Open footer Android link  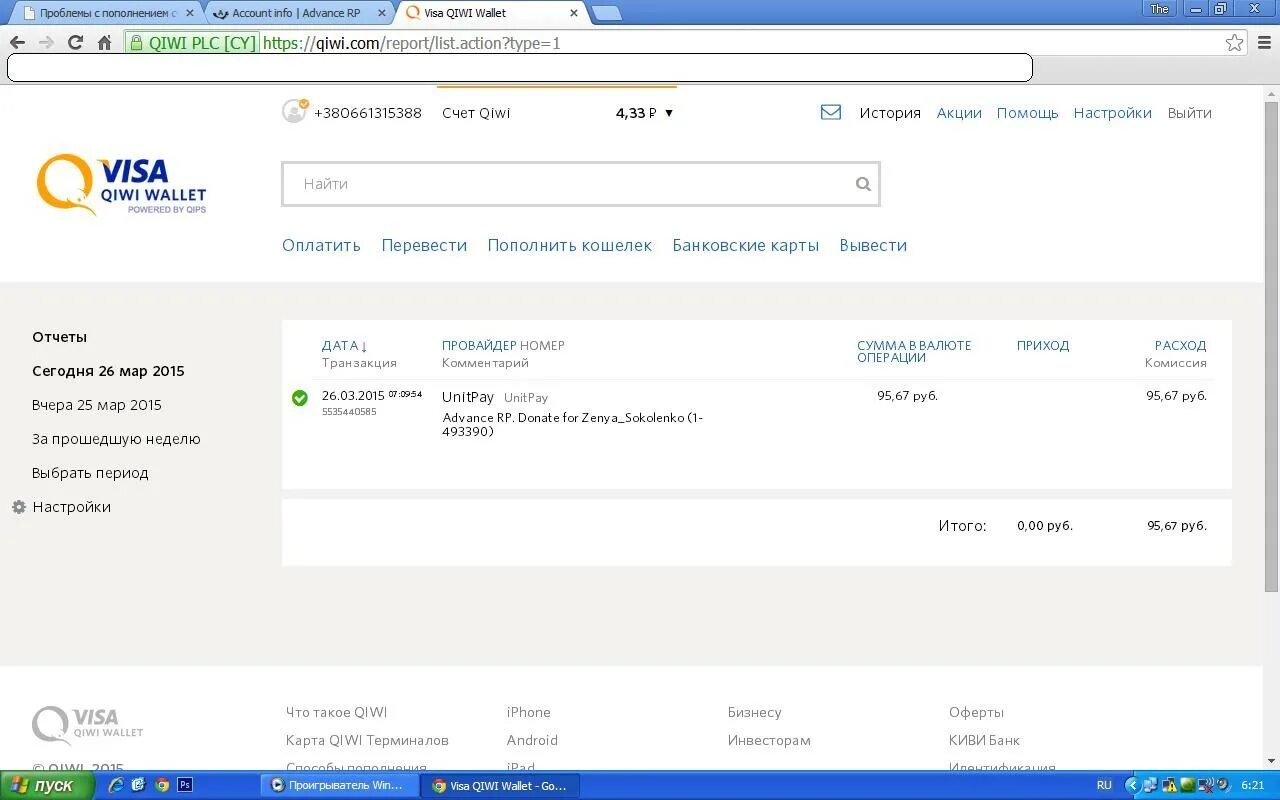(x=532, y=740)
